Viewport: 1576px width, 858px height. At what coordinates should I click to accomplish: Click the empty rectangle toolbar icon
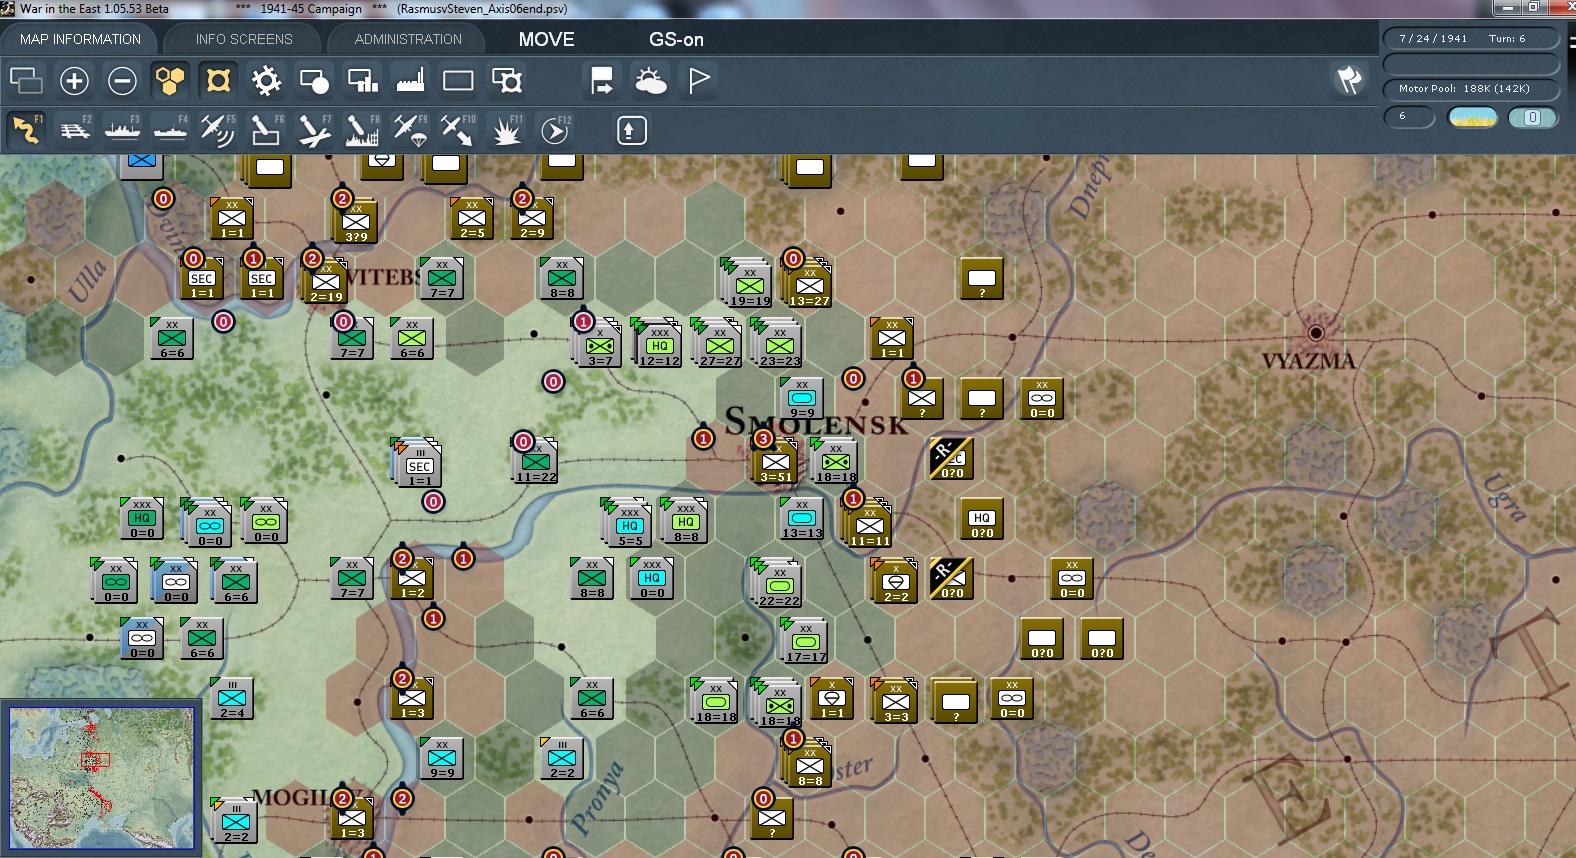458,80
